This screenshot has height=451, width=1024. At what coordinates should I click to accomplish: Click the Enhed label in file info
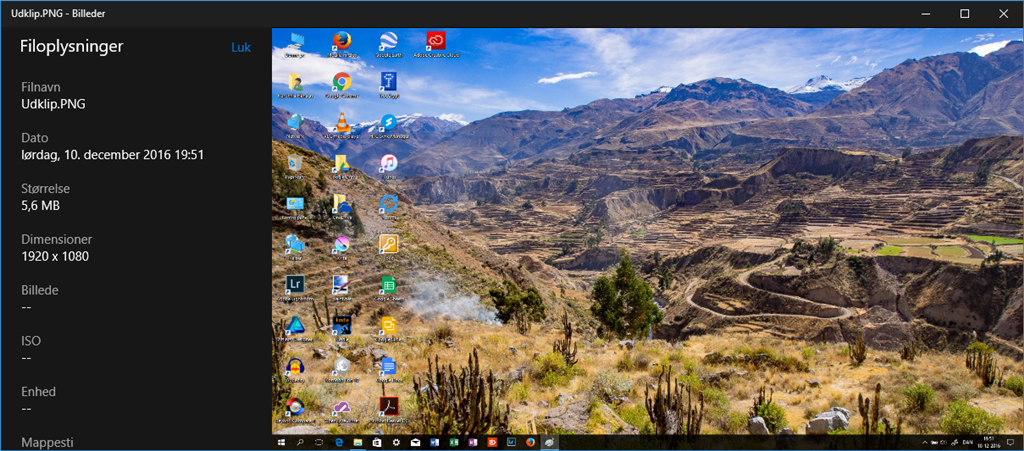pos(39,392)
